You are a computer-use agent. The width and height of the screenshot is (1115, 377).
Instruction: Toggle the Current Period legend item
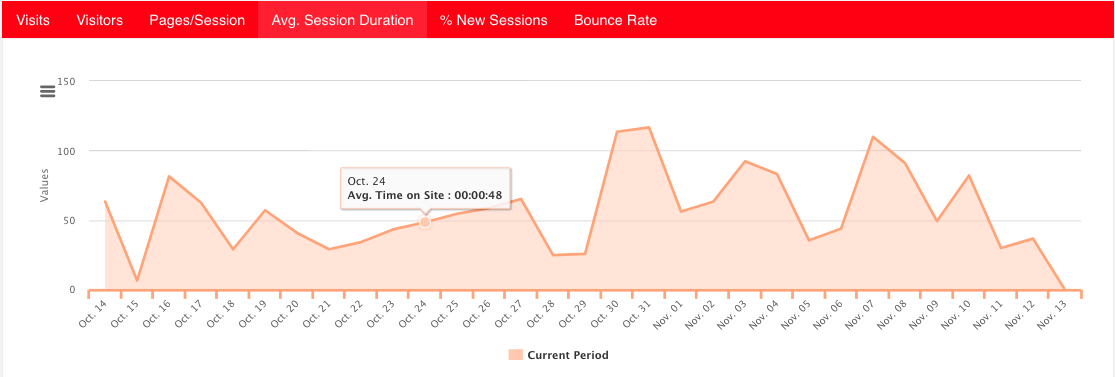coord(558,354)
